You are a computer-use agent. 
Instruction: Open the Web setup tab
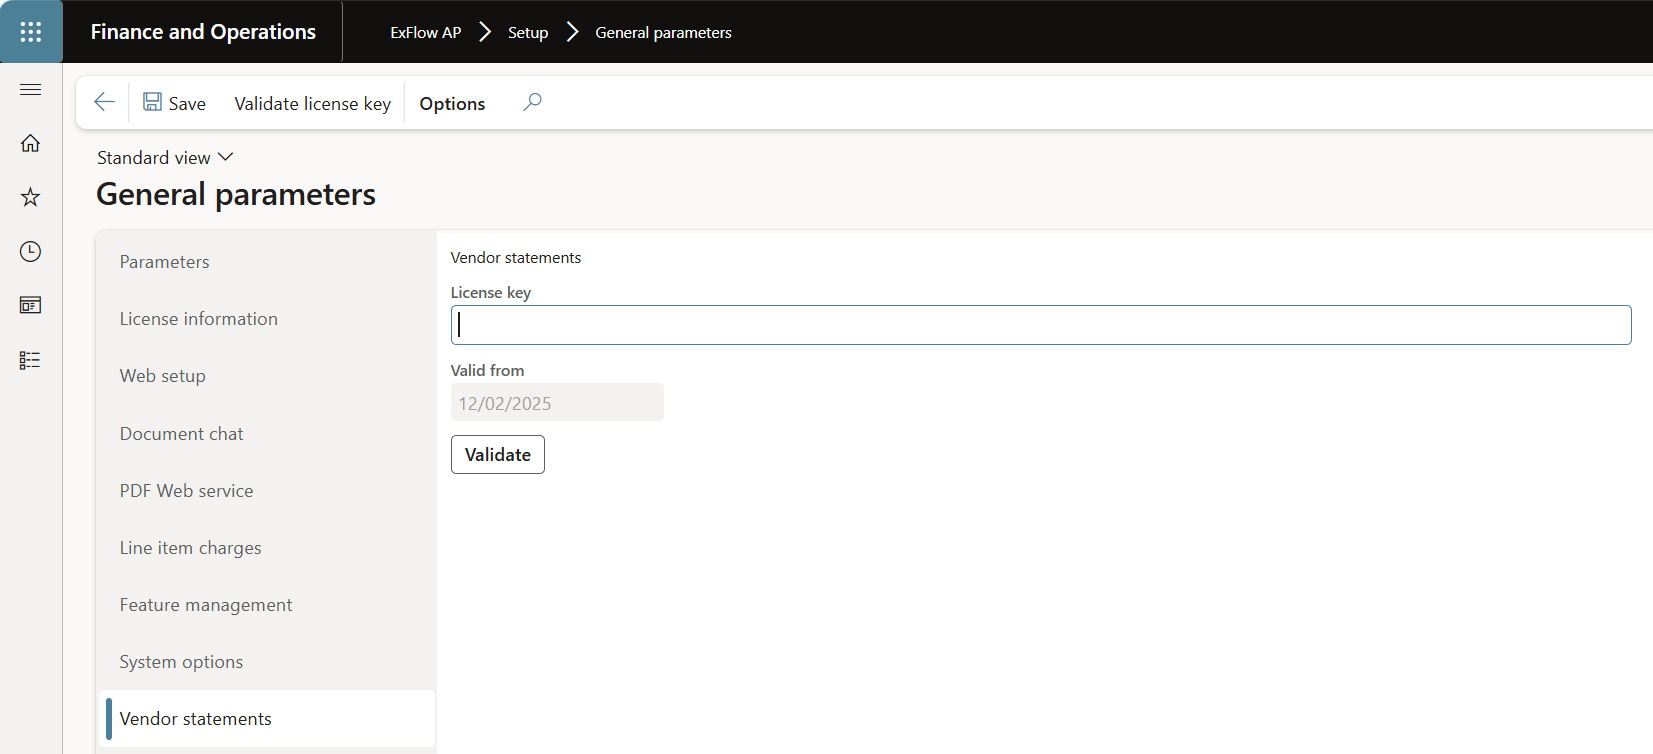(163, 376)
